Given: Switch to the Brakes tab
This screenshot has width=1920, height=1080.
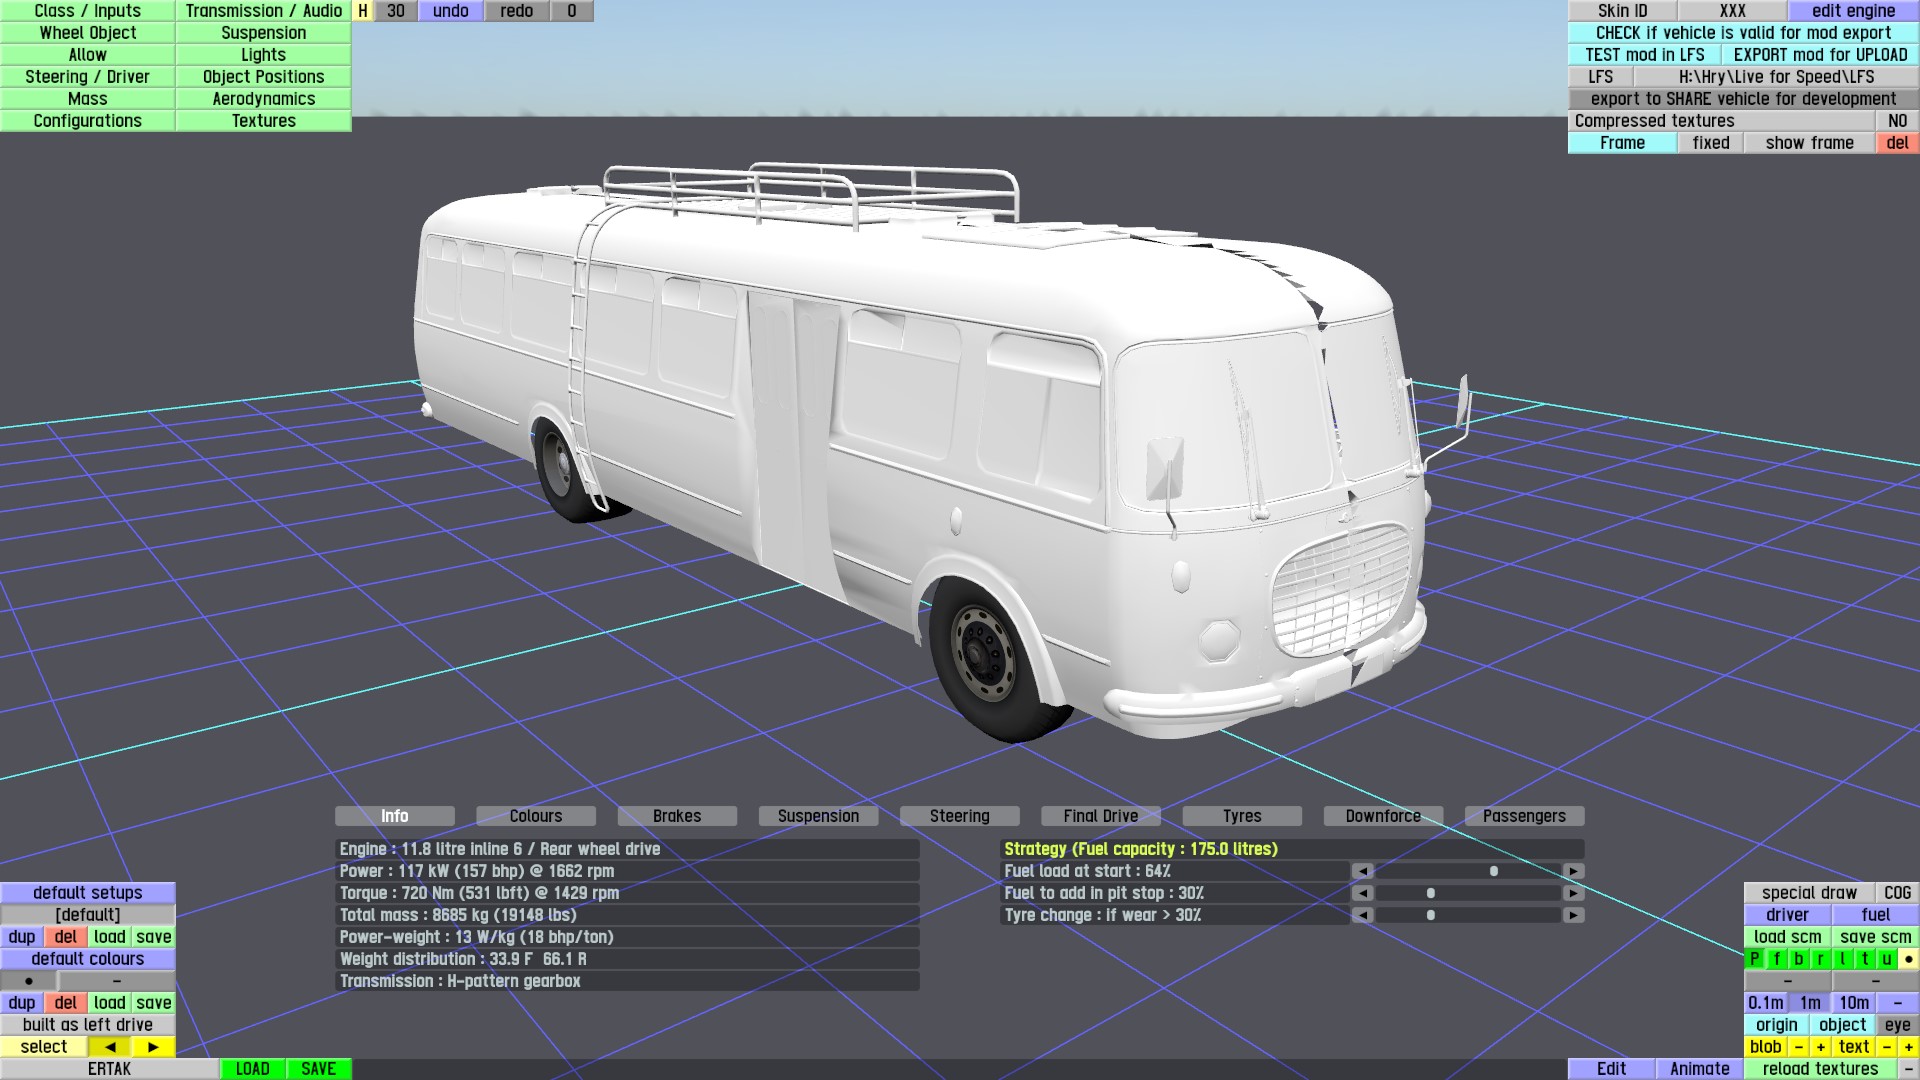Looking at the screenshot, I should pos(677,816).
